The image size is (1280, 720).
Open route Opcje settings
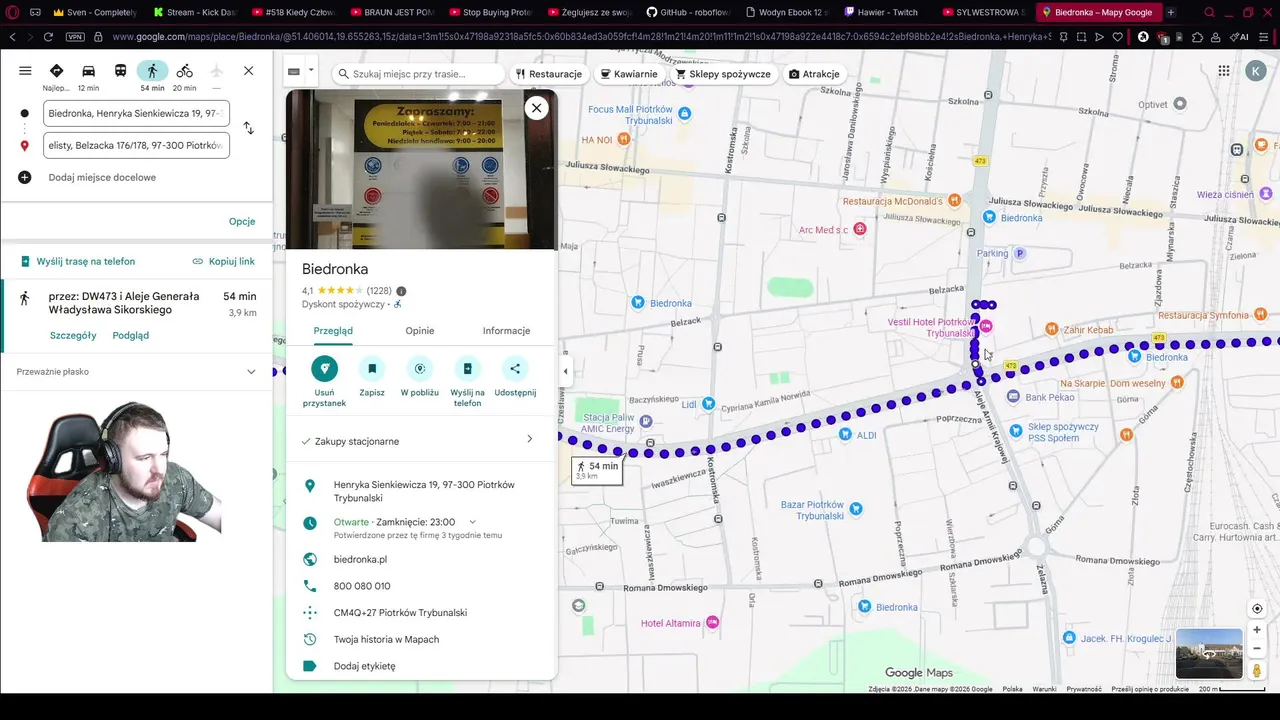[x=242, y=221]
